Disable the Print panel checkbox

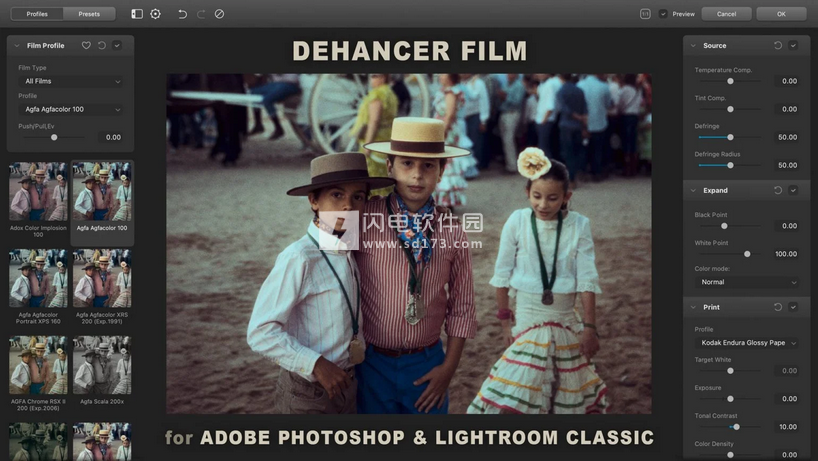coord(793,307)
